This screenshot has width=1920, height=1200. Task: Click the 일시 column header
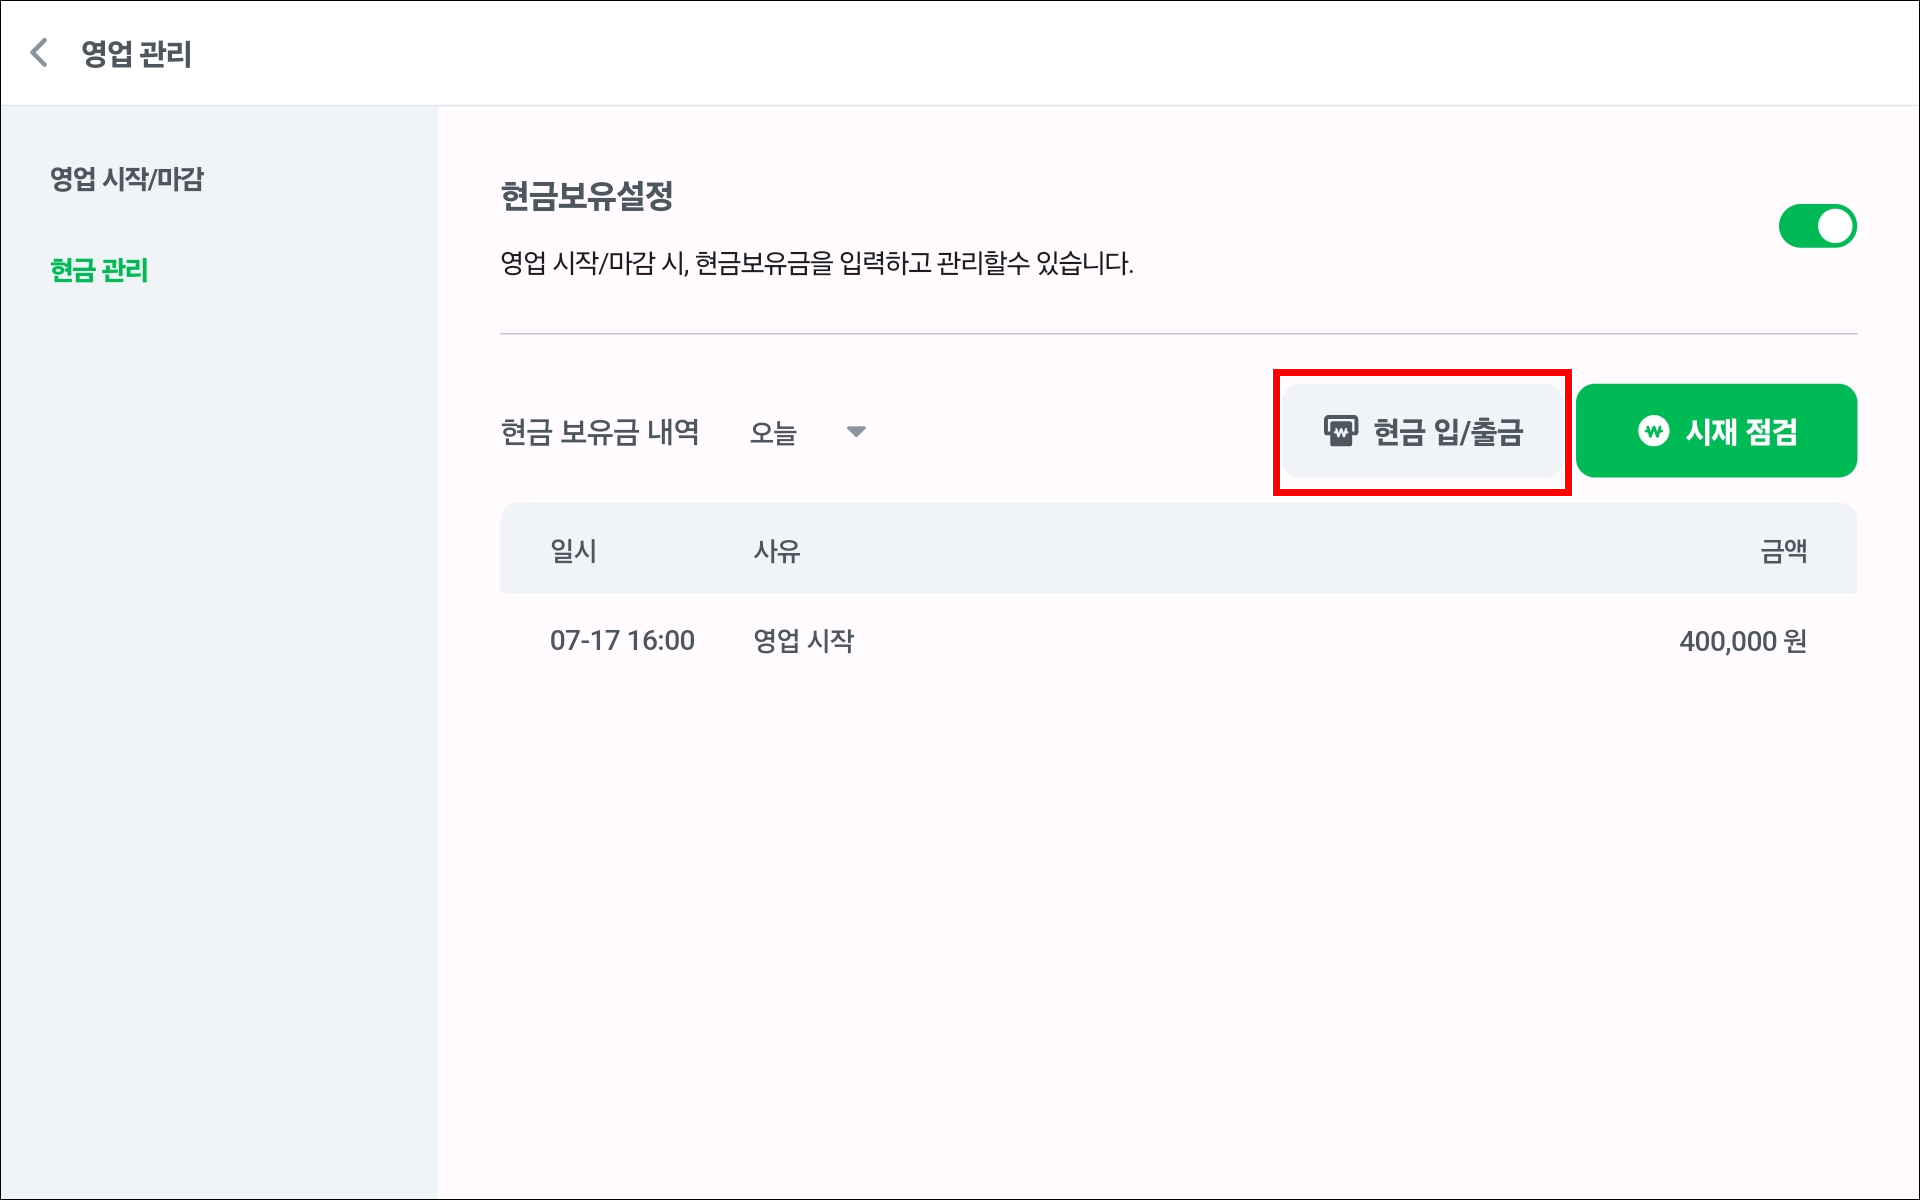(x=574, y=551)
